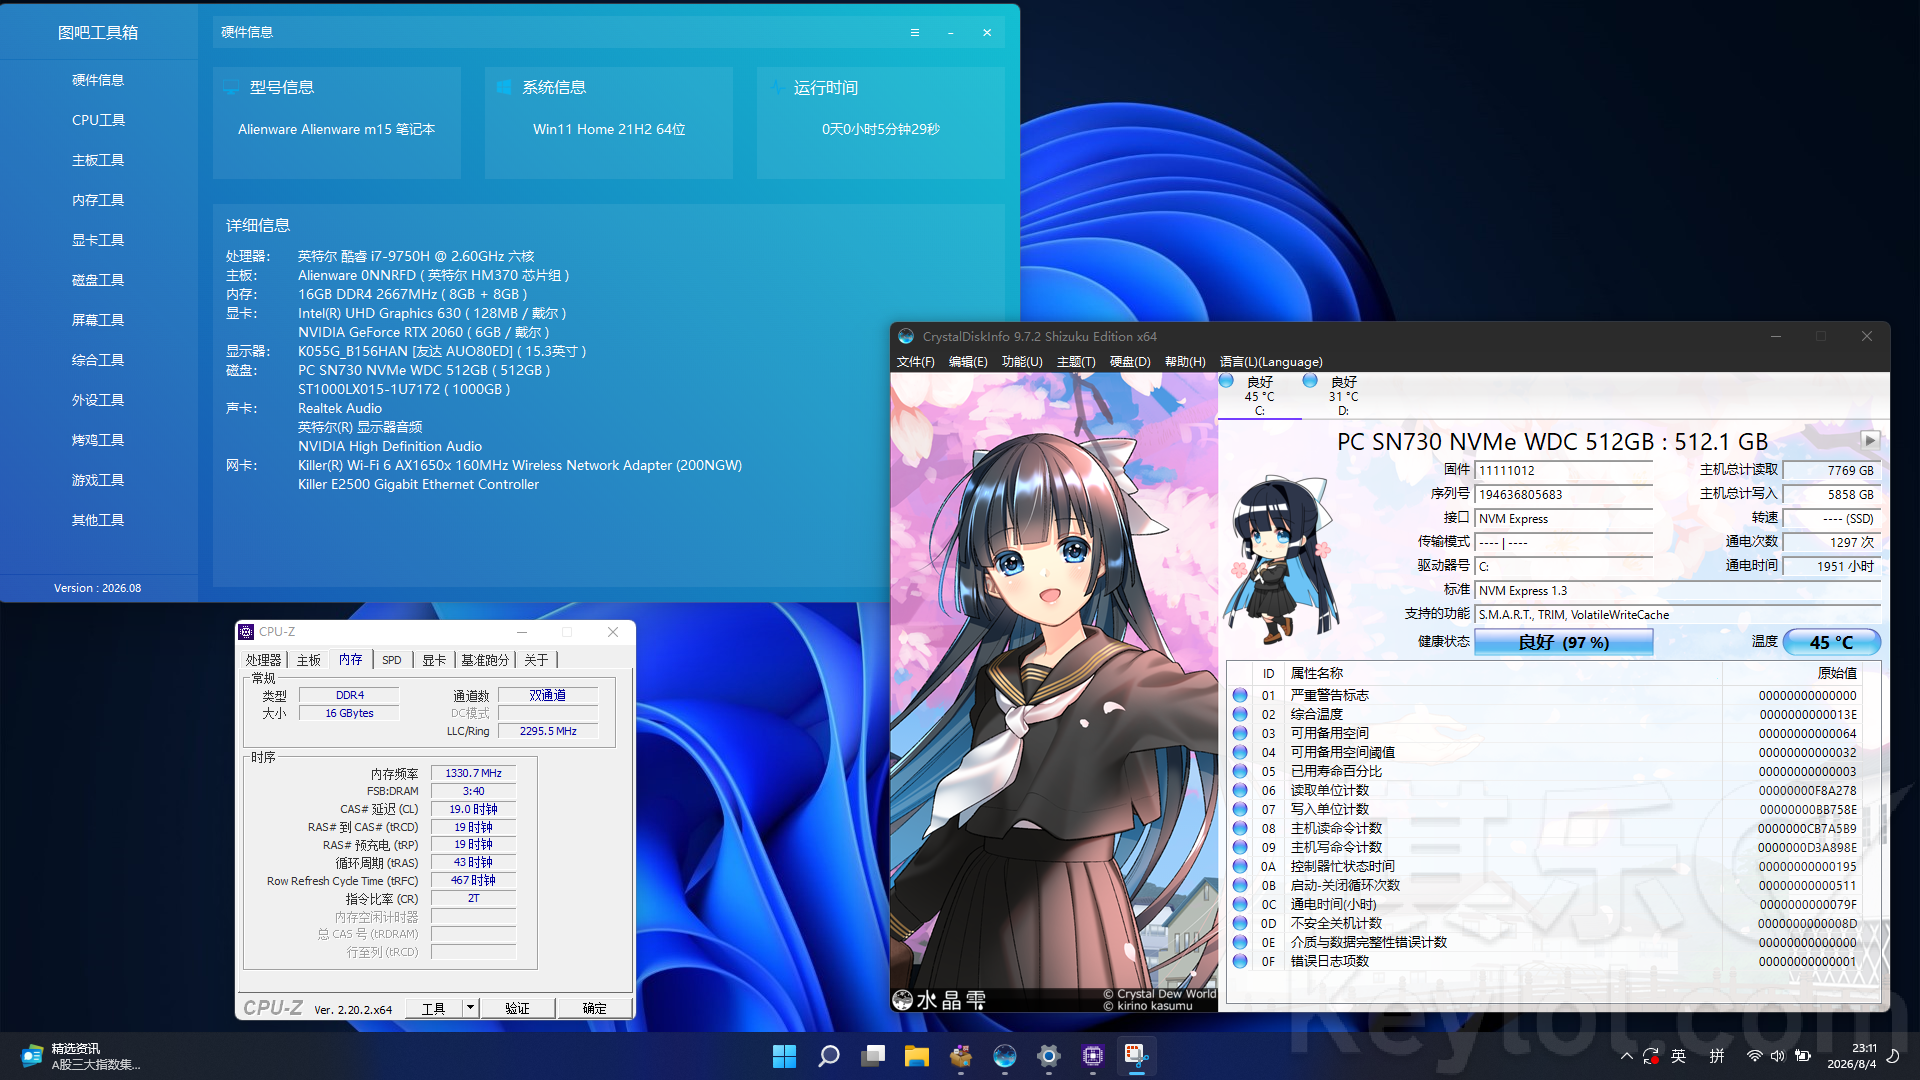Open the Windows Start menu
Screen dimensions: 1920x1080
tap(785, 1056)
